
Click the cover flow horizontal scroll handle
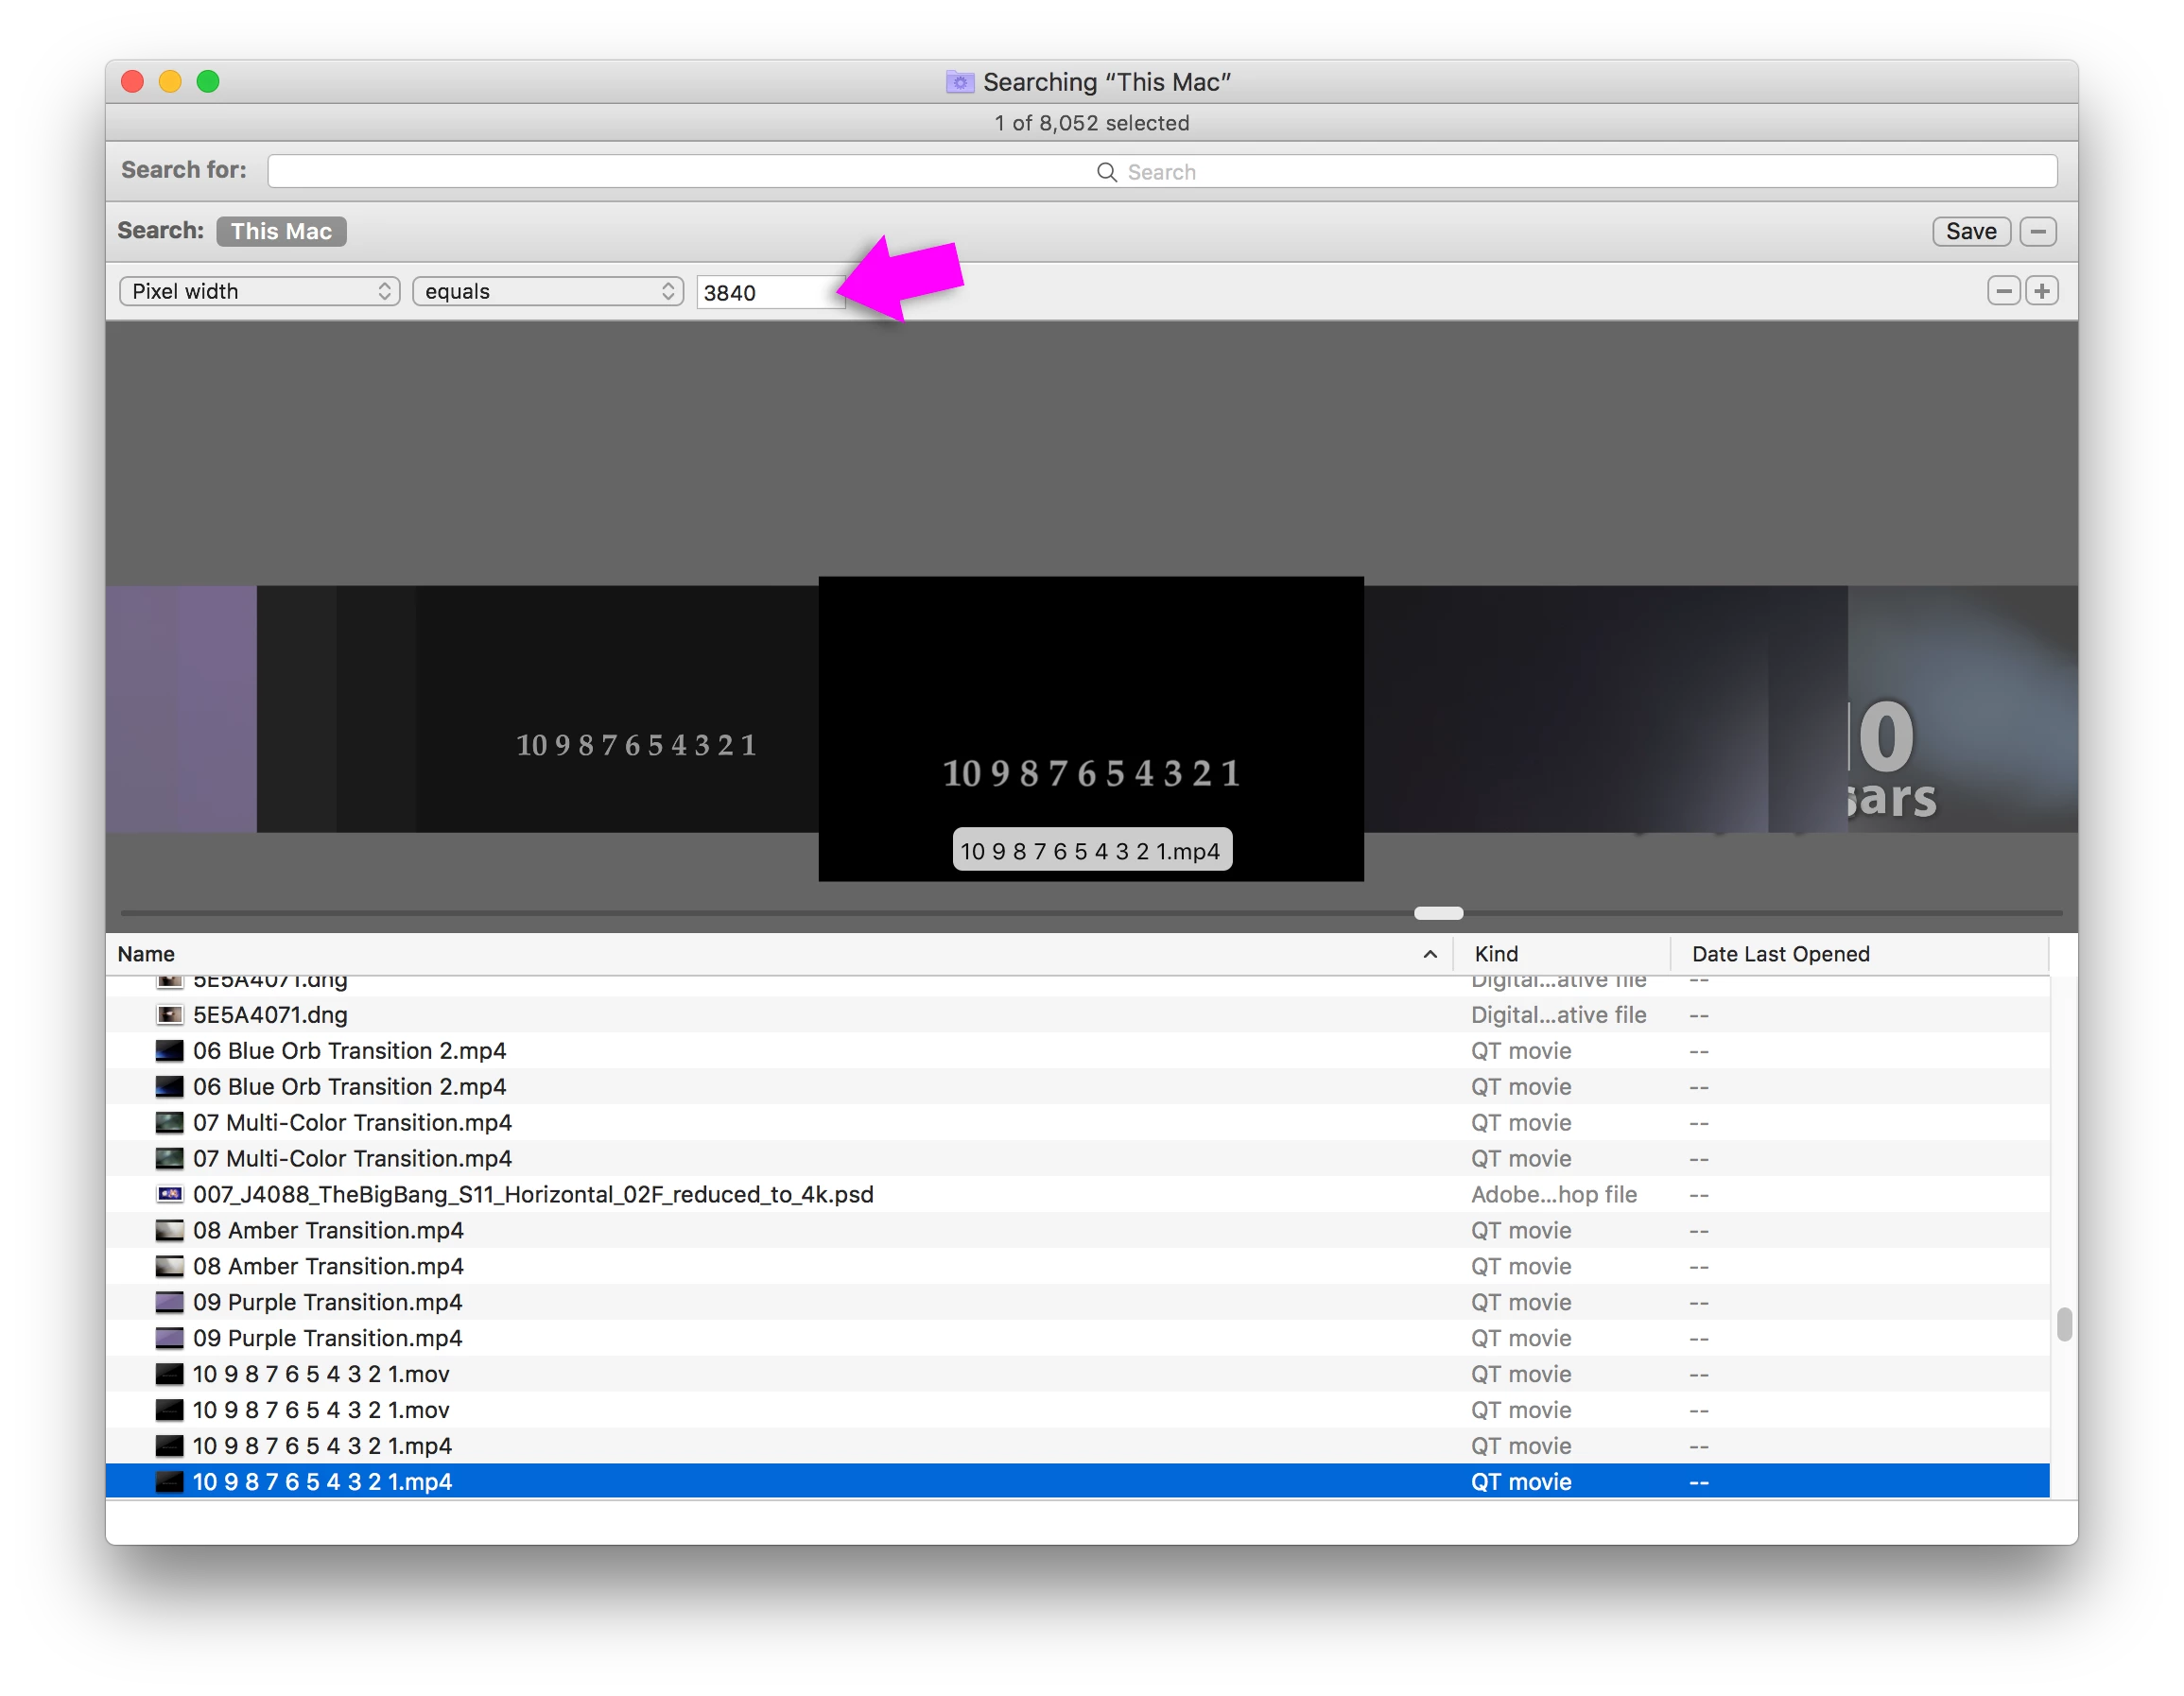1438,913
